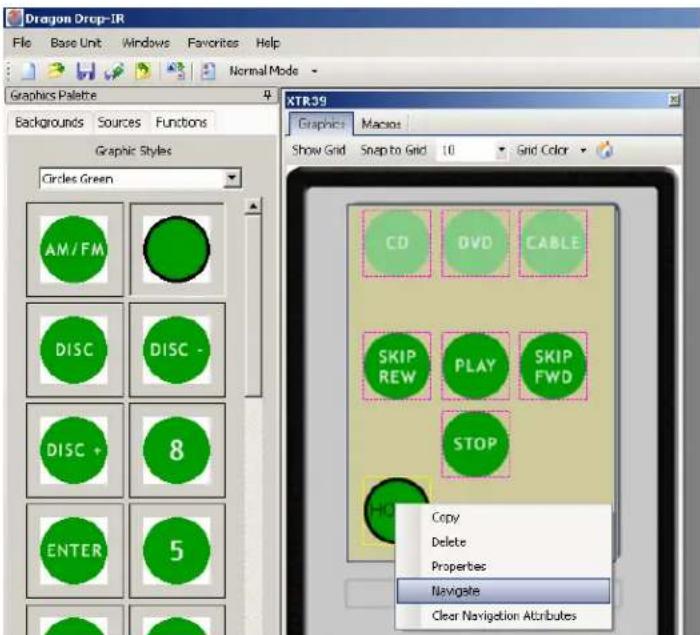Select the number 8 palette graphic
700x635 pixels.
click(x=177, y=450)
